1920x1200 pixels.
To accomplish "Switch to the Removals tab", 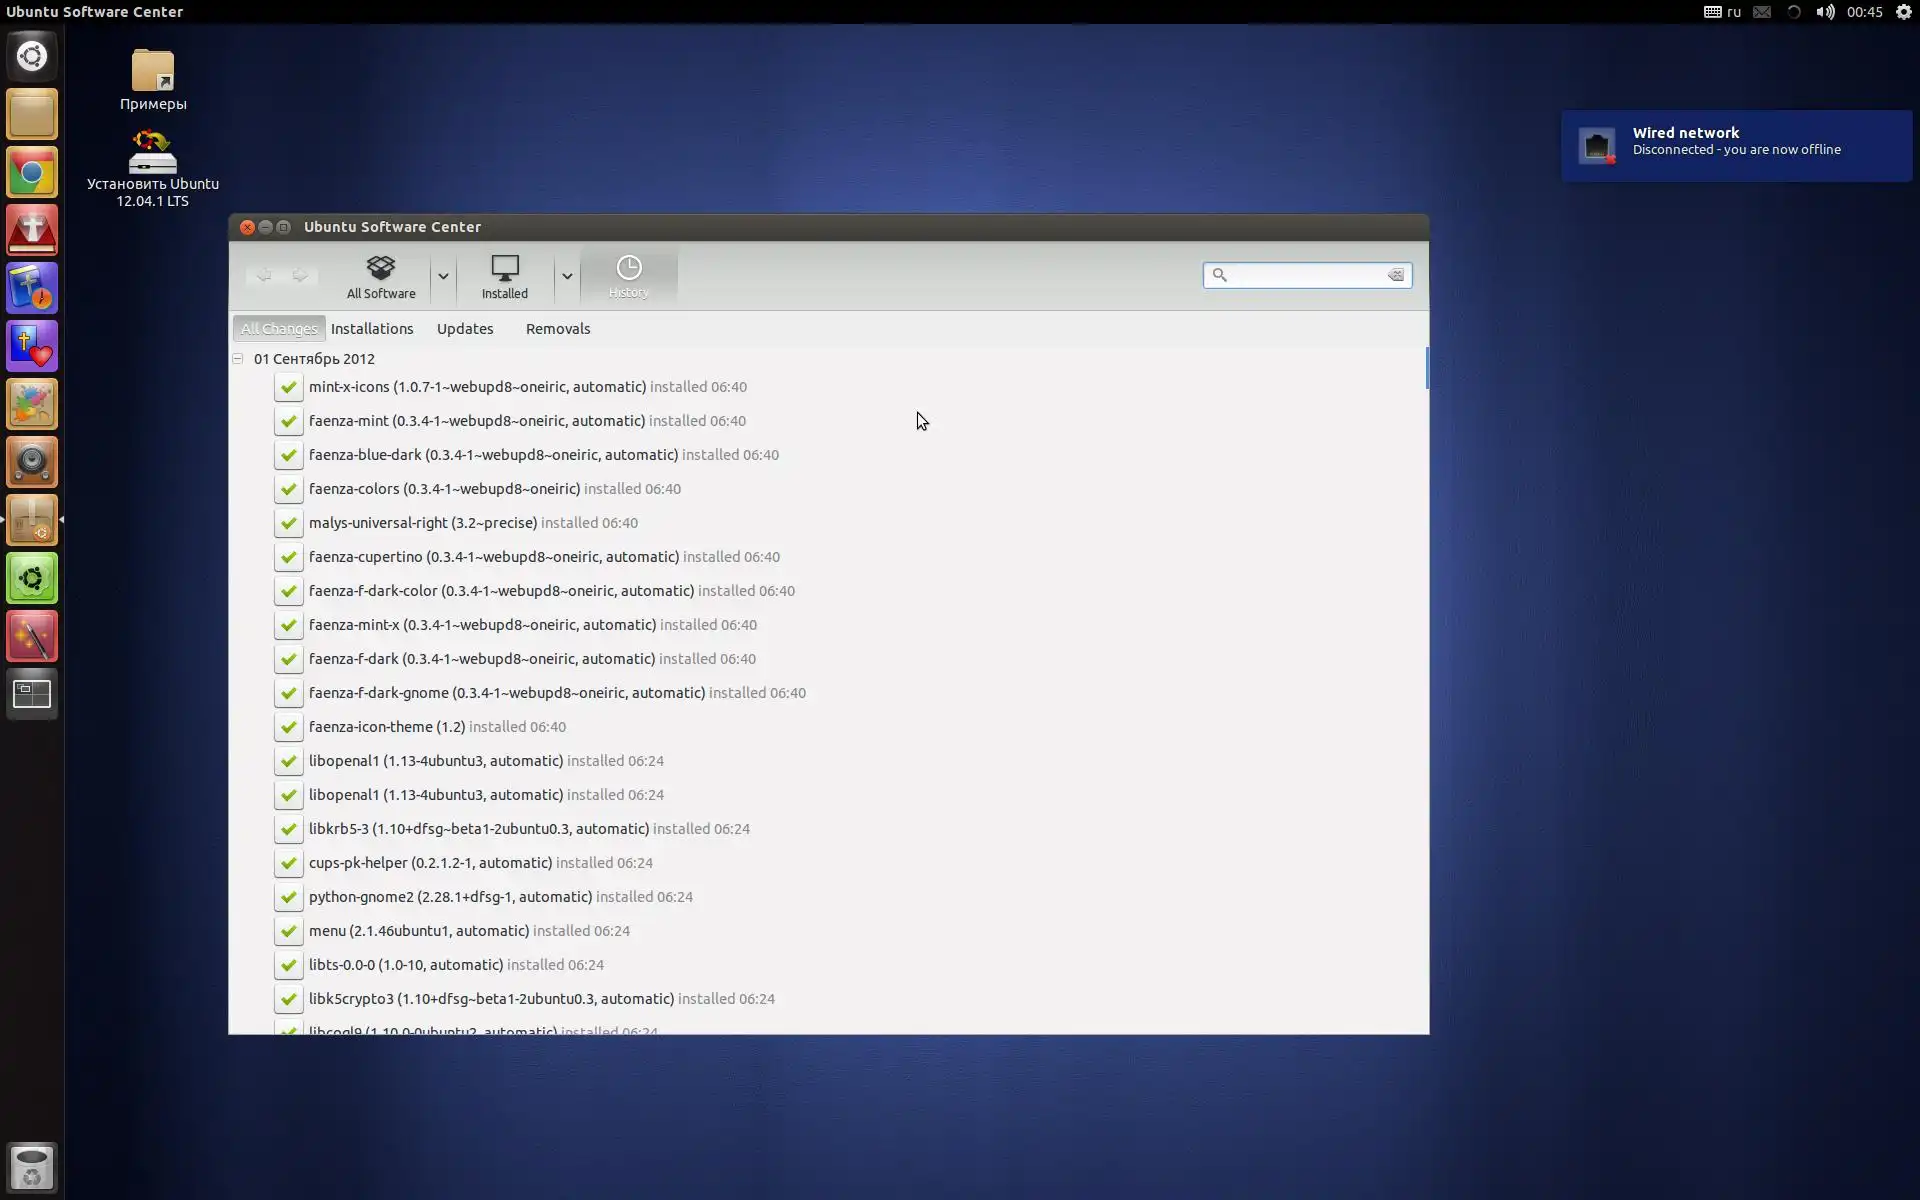I will 558,329.
